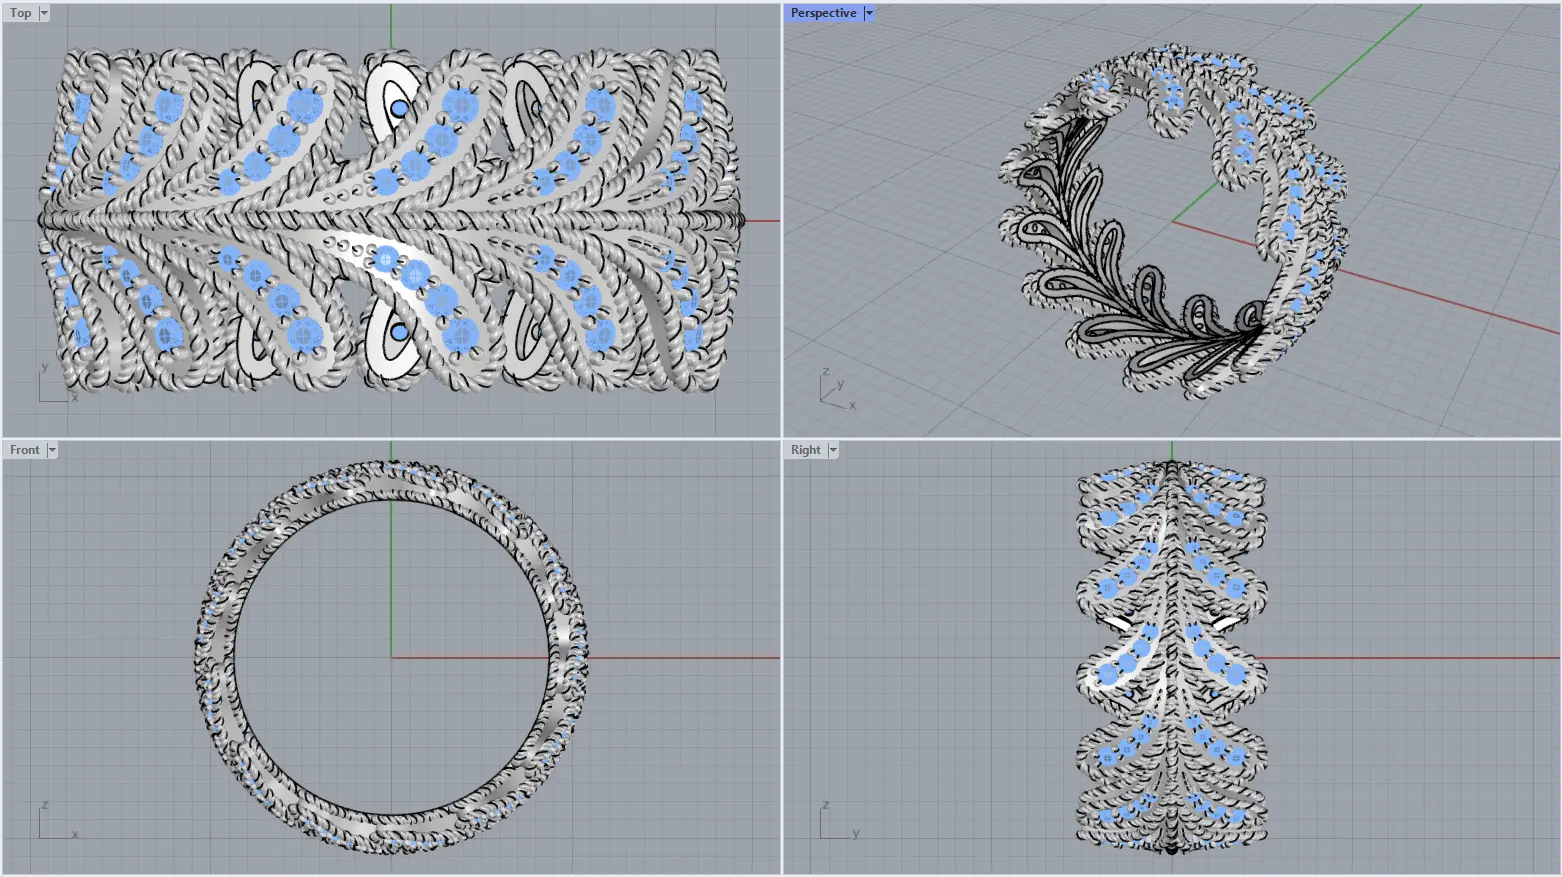Expand the Right viewport dropdown arrow
Viewport: 1562px width, 877px height.
[x=833, y=450]
